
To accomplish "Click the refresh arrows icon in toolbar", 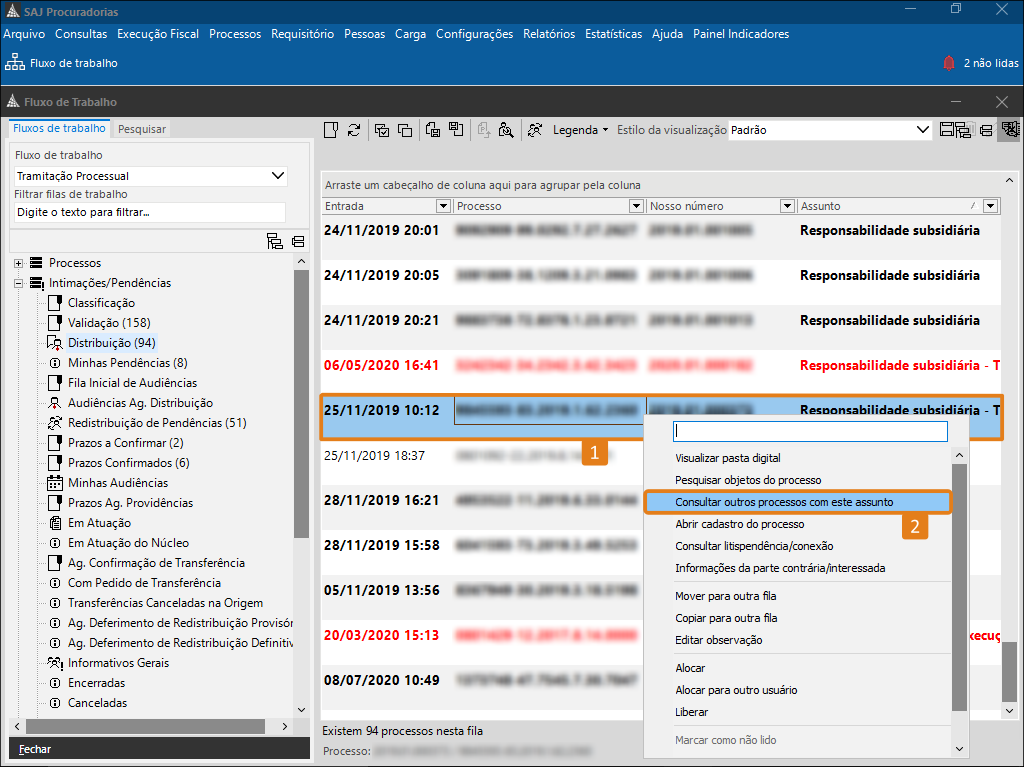I will tap(354, 130).
